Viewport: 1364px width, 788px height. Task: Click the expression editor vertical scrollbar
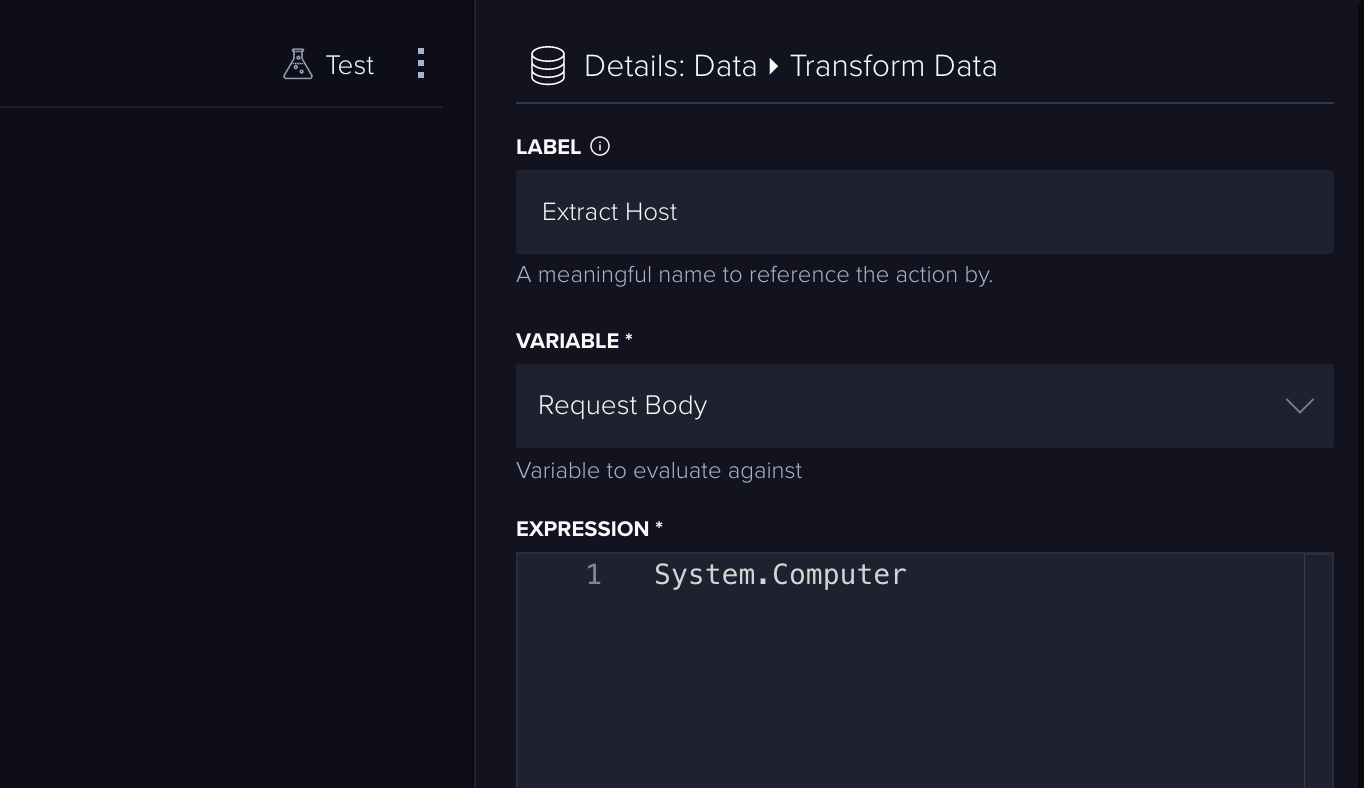click(x=1318, y=670)
